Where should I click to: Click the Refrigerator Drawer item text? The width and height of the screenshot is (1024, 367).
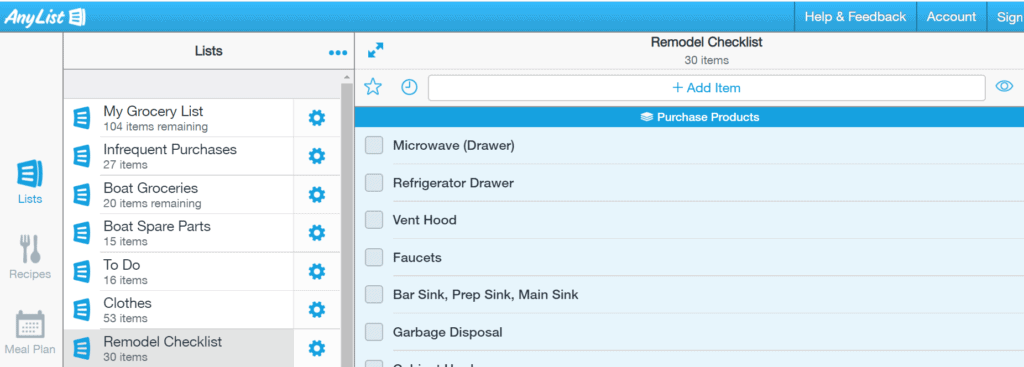[453, 183]
